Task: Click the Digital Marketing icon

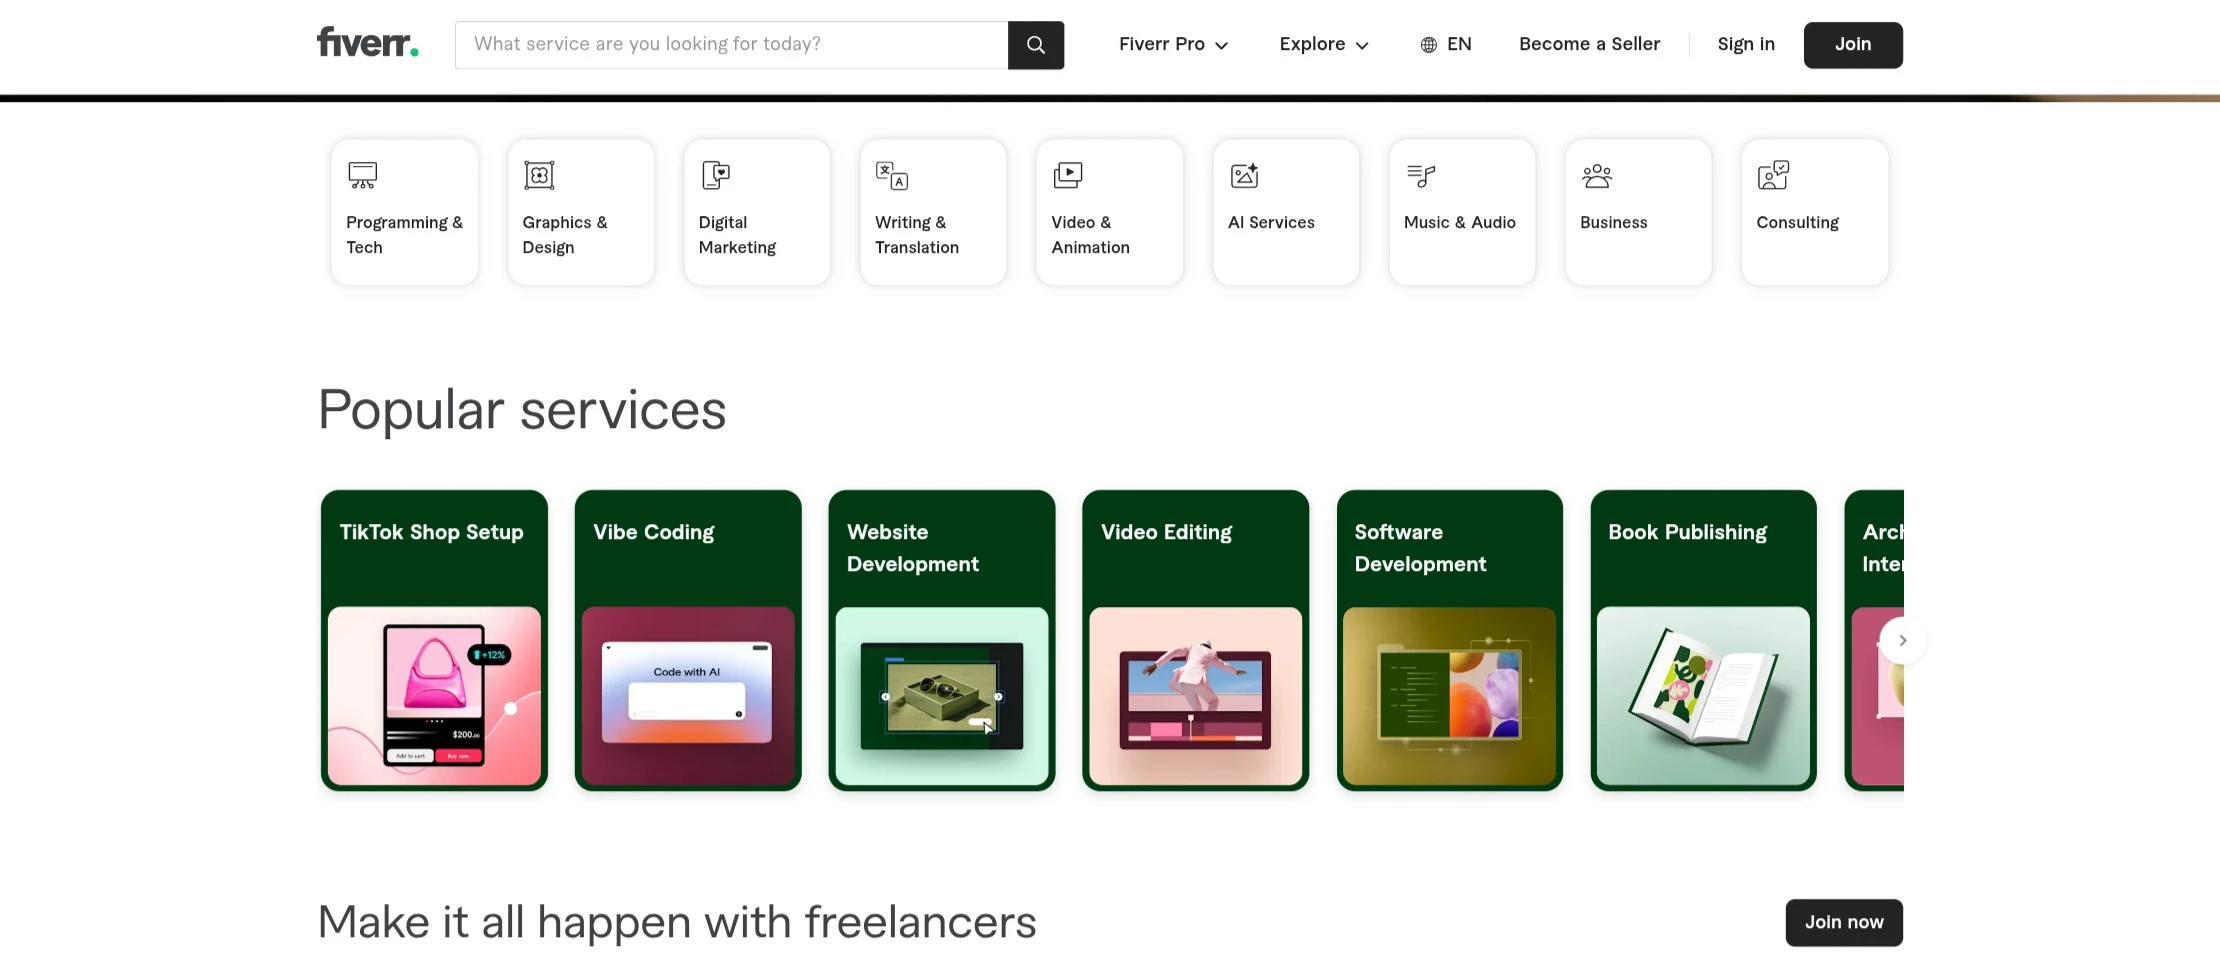Action: (716, 175)
